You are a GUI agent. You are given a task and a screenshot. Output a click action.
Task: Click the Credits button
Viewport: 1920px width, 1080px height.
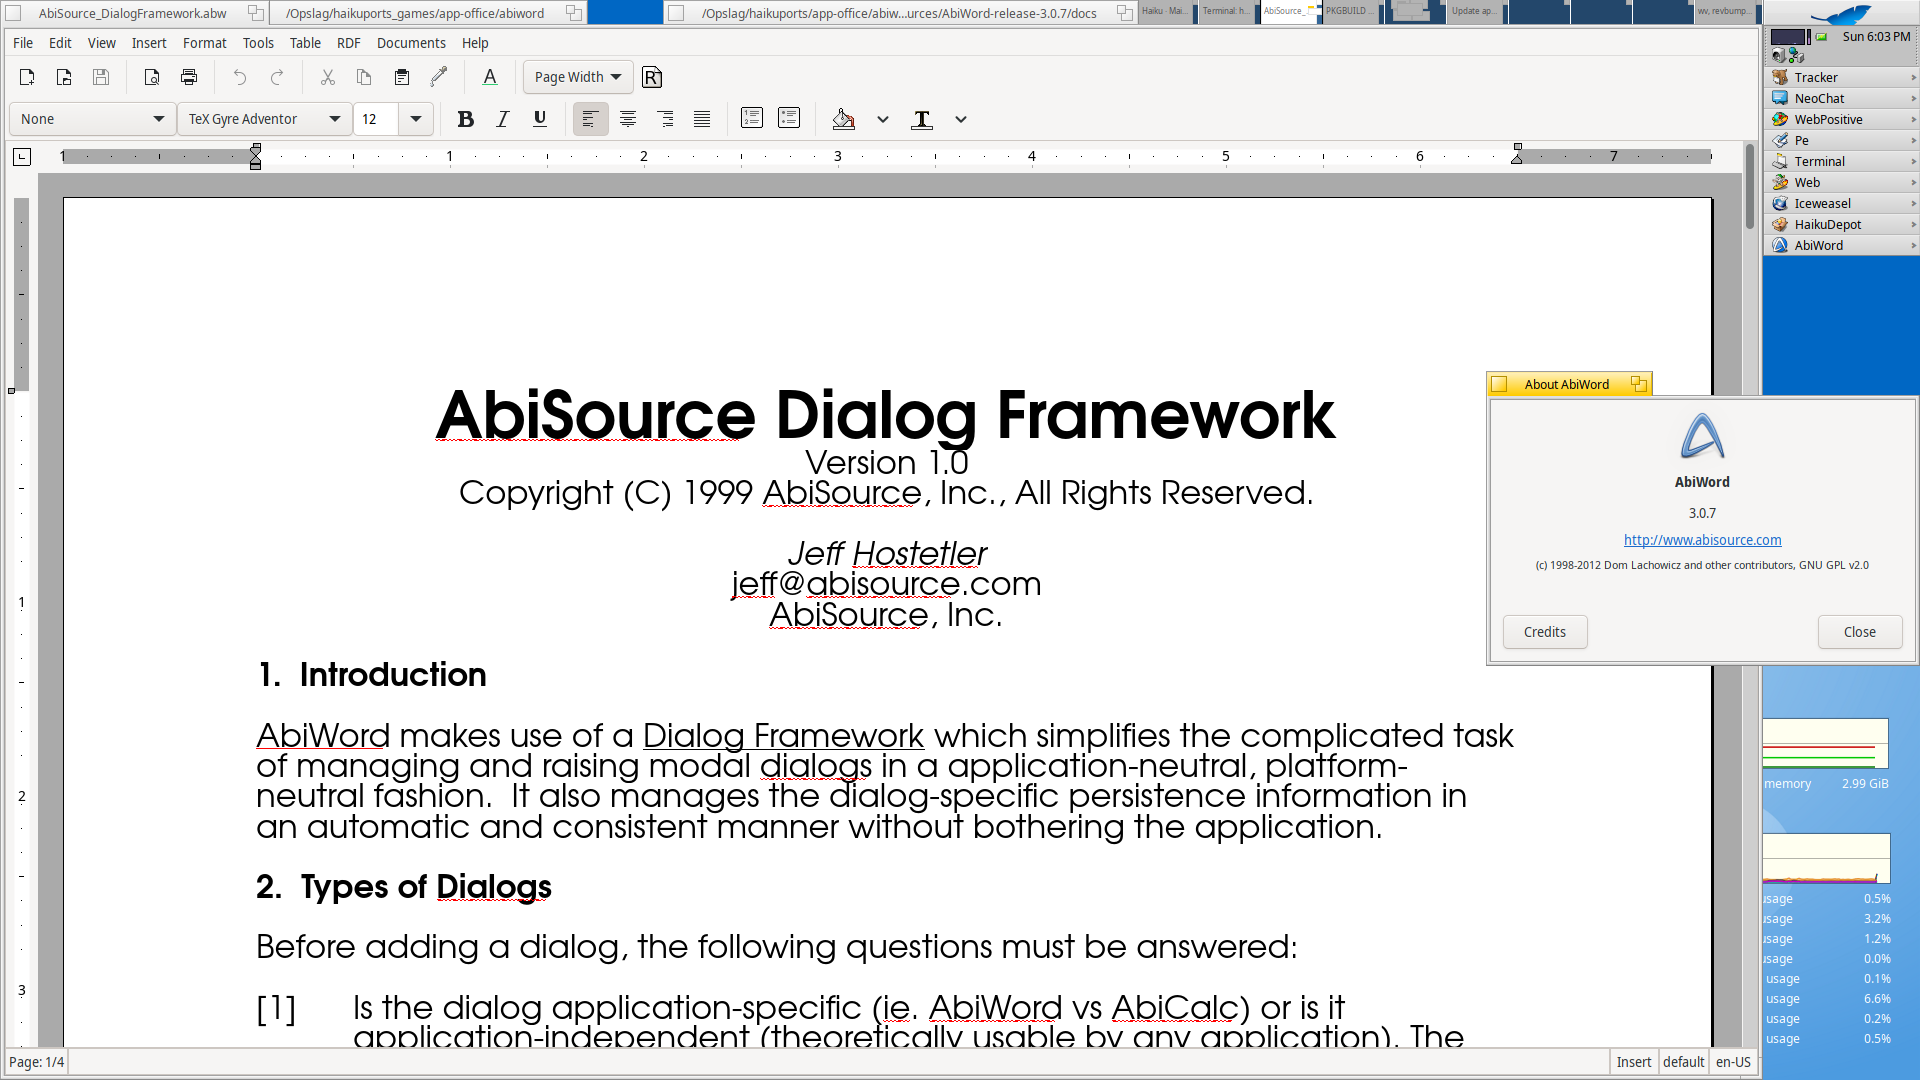click(x=1544, y=632)
